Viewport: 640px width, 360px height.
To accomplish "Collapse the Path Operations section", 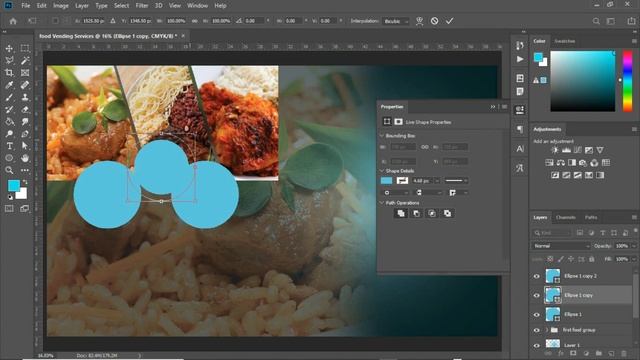I will click(x=382, y=202).
